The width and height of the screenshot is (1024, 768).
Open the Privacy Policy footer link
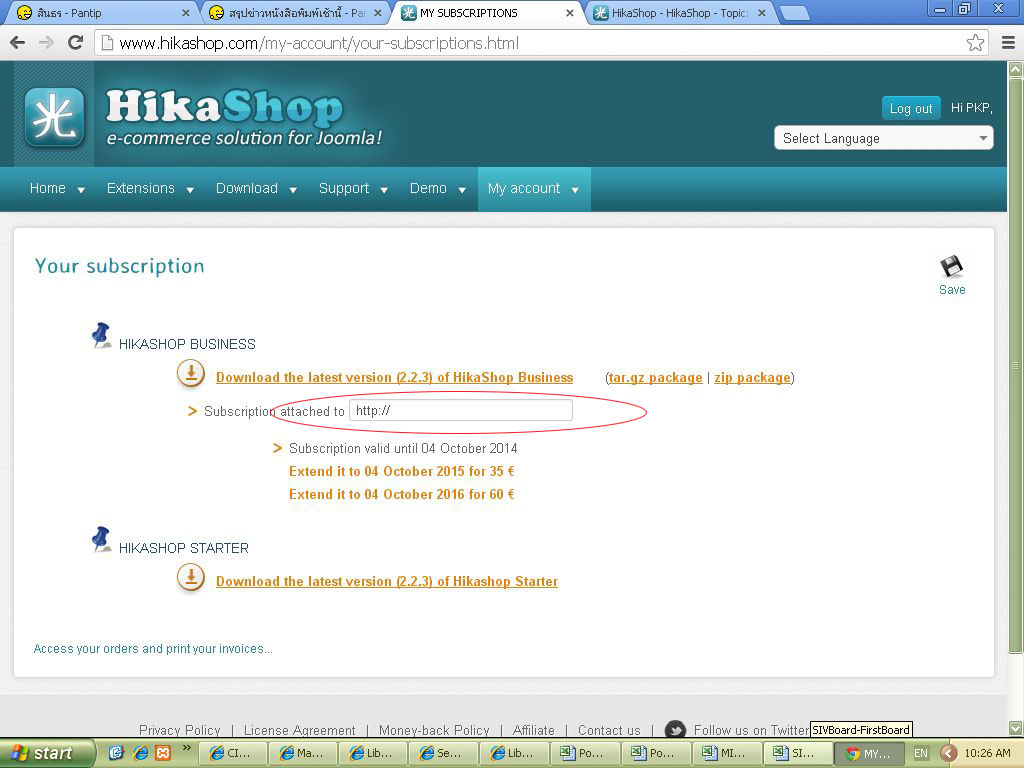pyautogui.click(x=180, y=730)
